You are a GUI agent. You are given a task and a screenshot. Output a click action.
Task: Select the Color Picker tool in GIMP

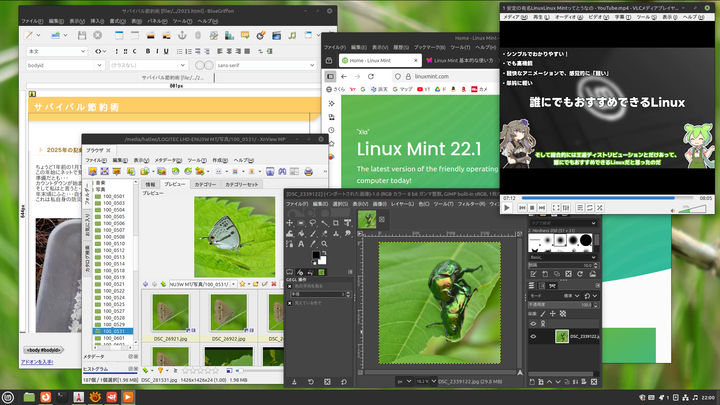313,244
